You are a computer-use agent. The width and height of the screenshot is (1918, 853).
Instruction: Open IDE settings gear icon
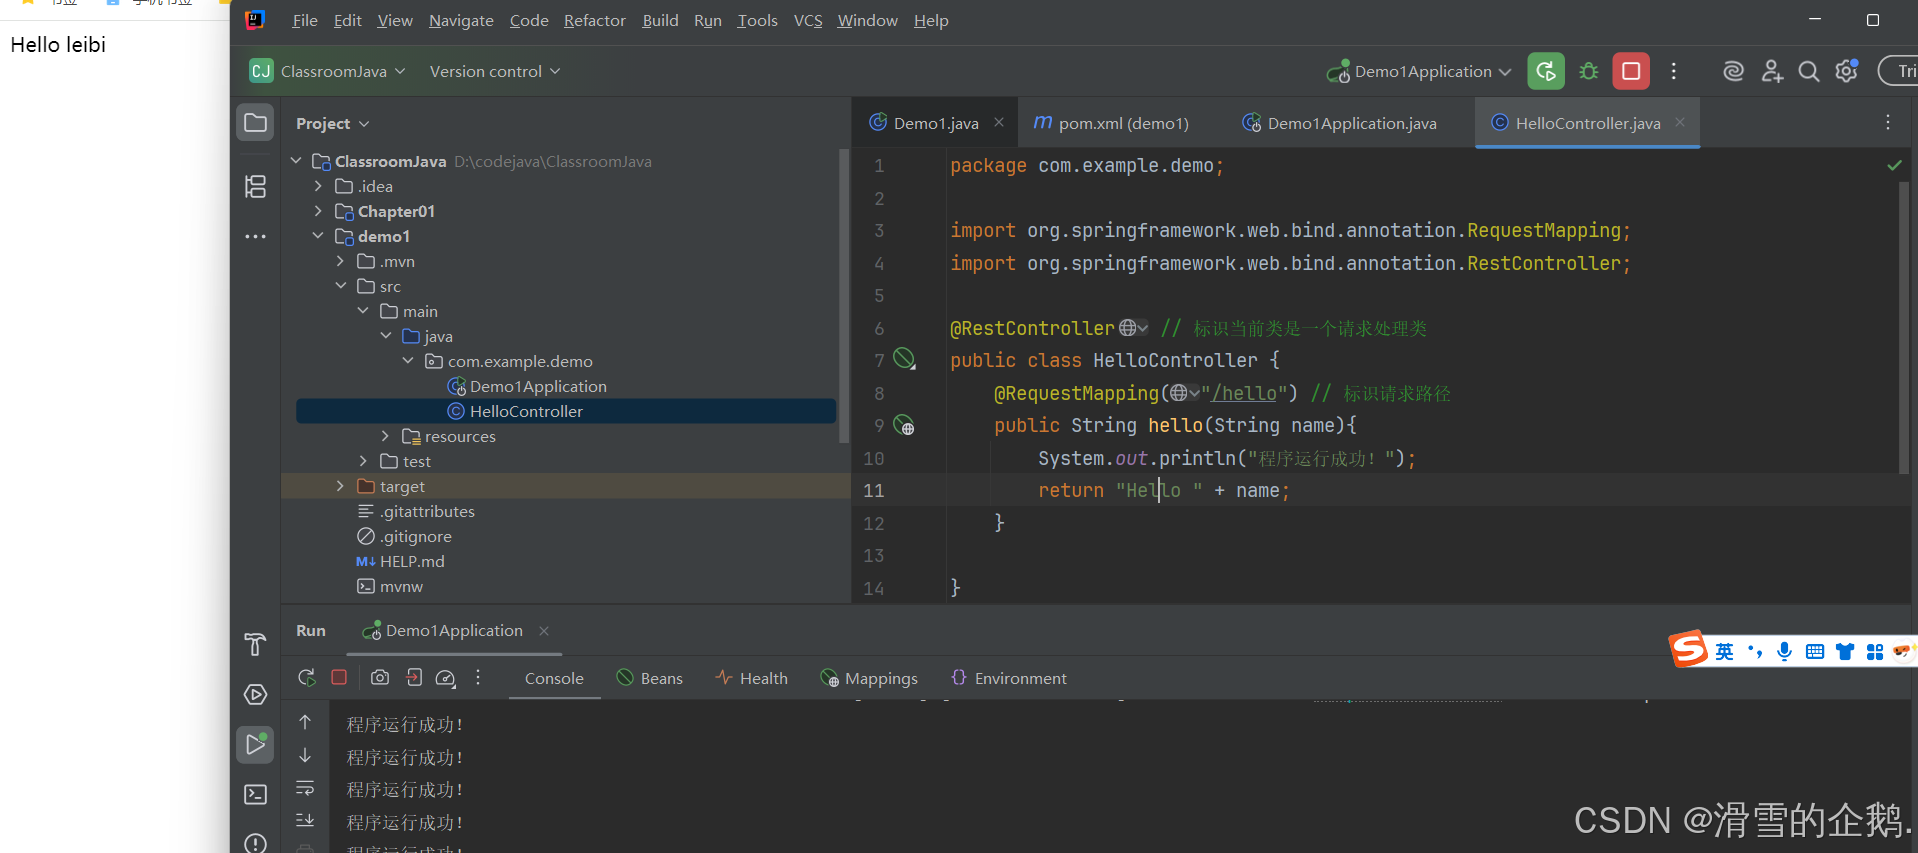coord(1847,71)
